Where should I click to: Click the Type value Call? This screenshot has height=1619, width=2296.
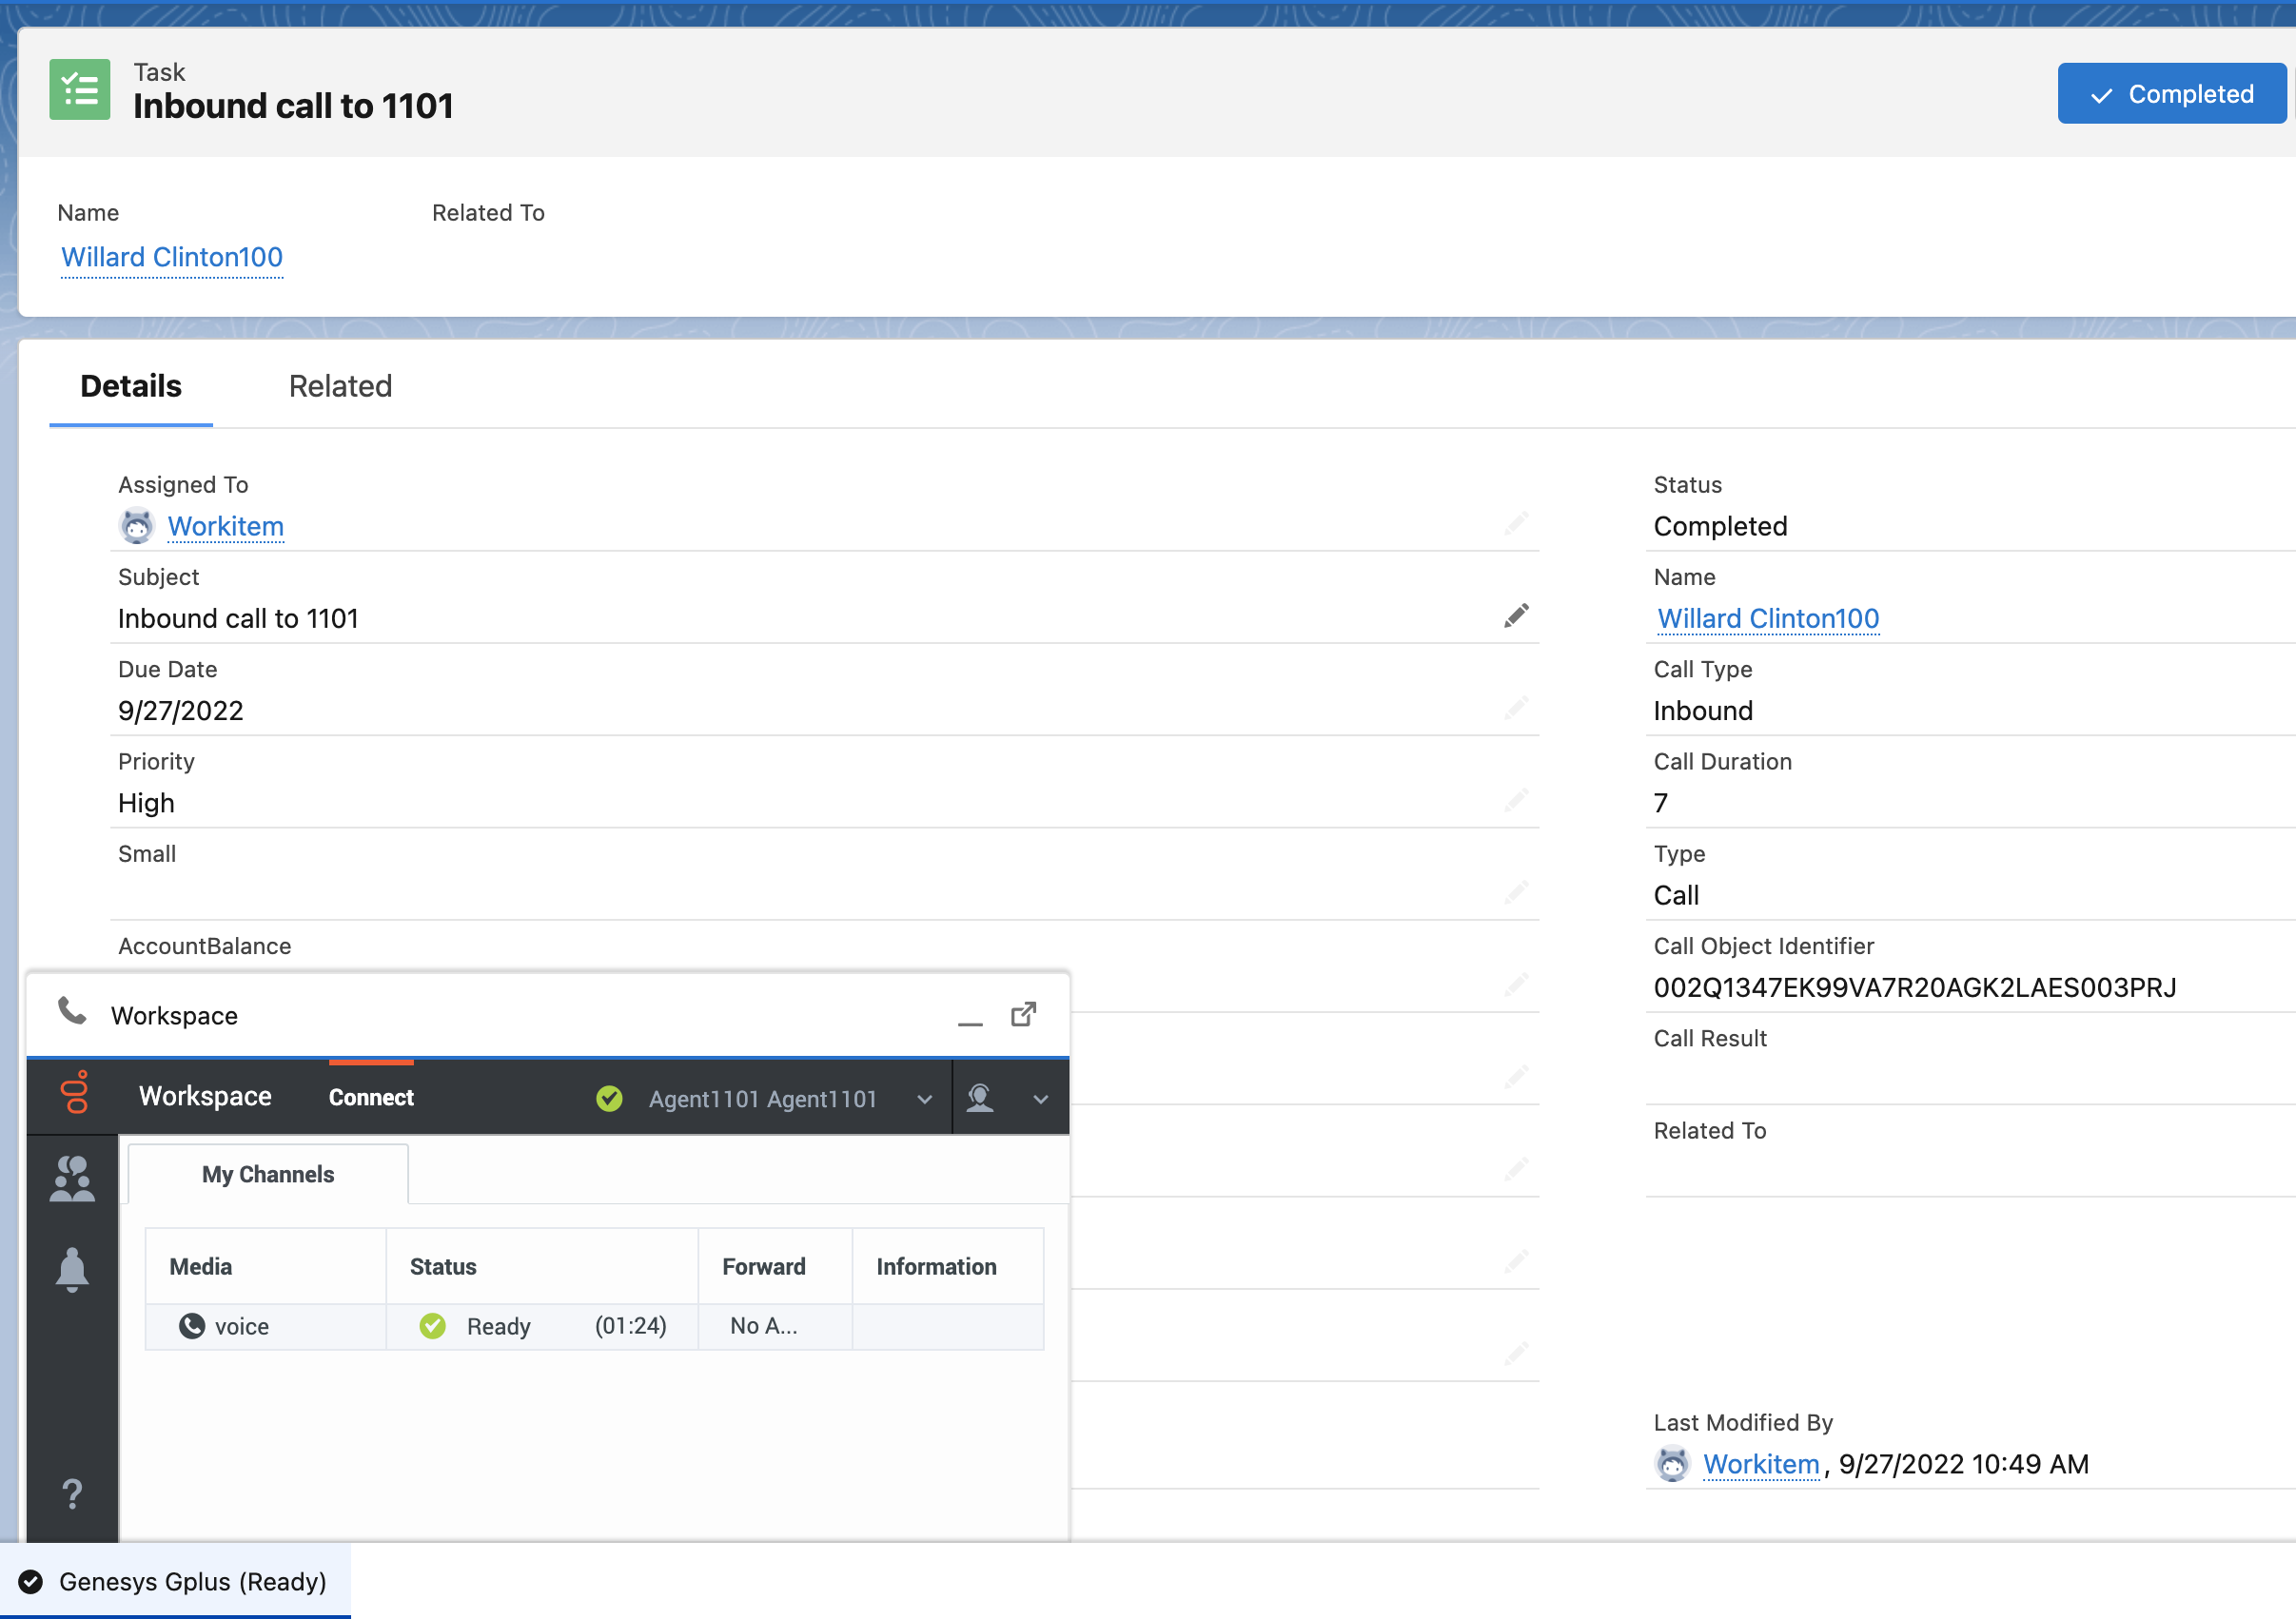pos(1676,895)
